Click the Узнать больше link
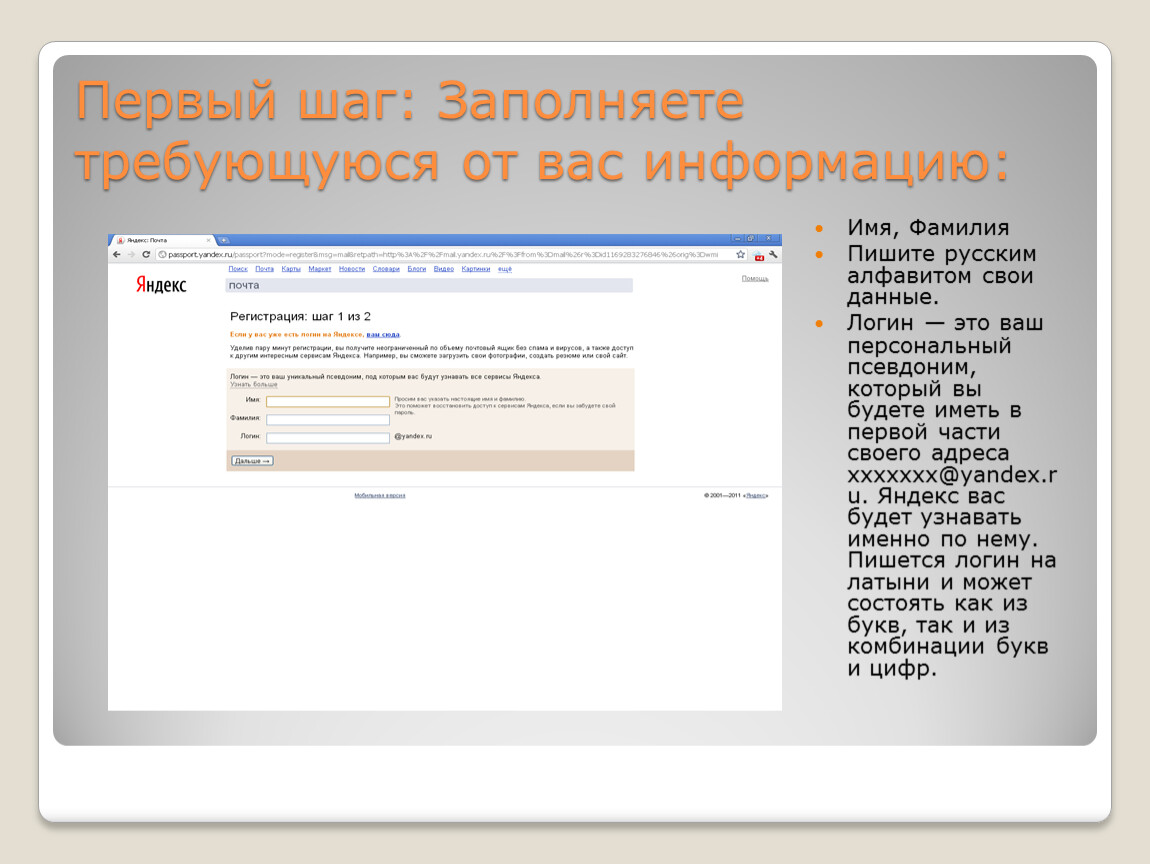The height and width of the screenshot is (864, 1150). [254, 384]
